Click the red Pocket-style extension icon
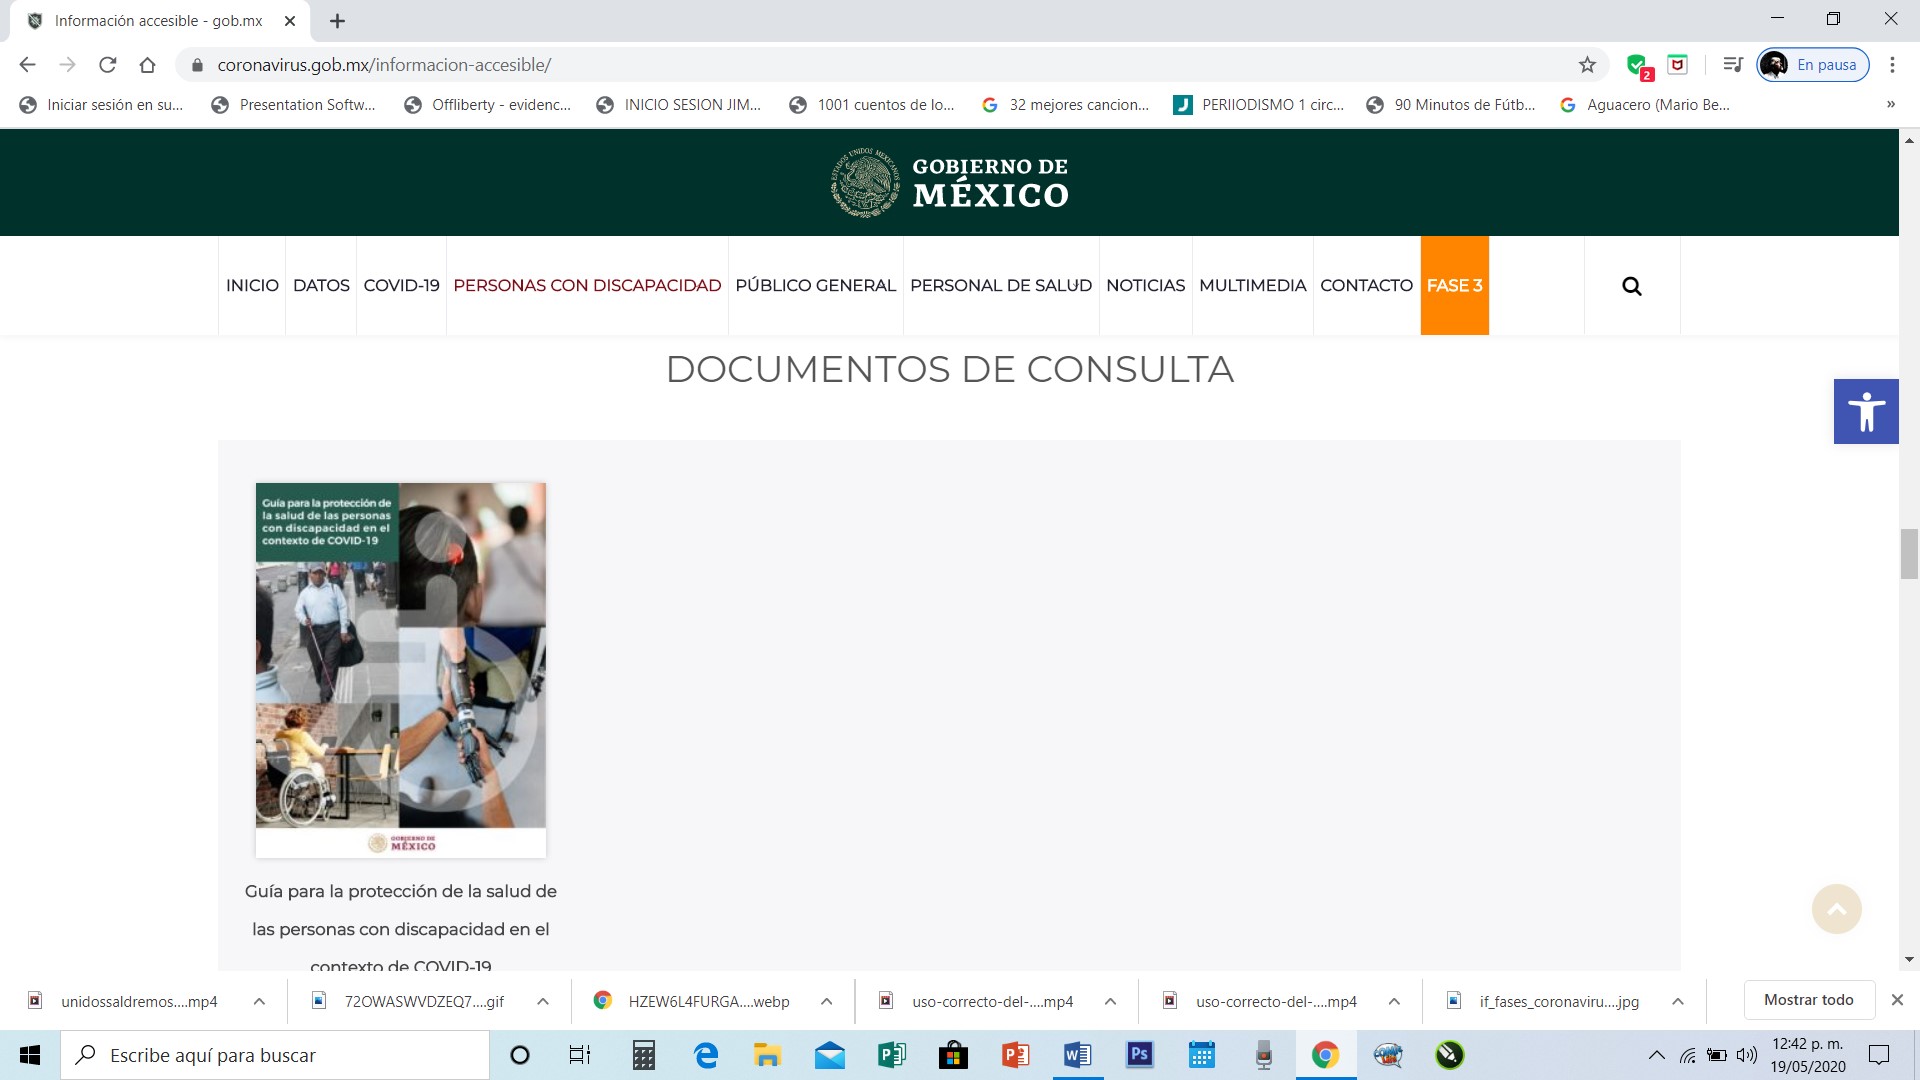 tap(1678, 65)
